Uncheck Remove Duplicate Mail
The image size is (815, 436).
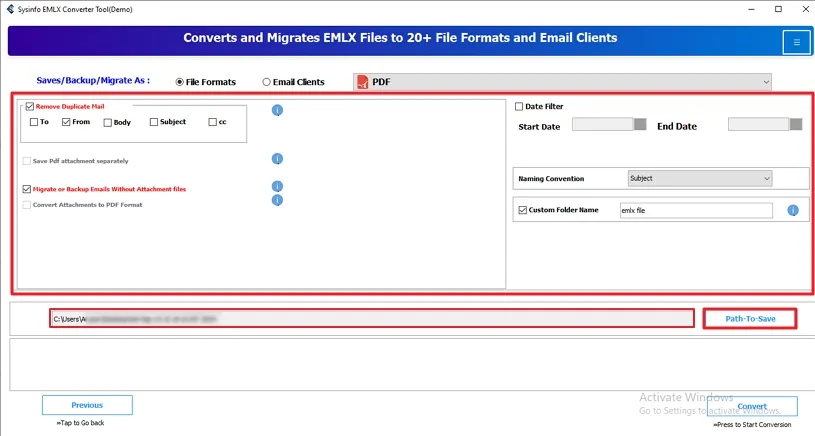[30, 107]
